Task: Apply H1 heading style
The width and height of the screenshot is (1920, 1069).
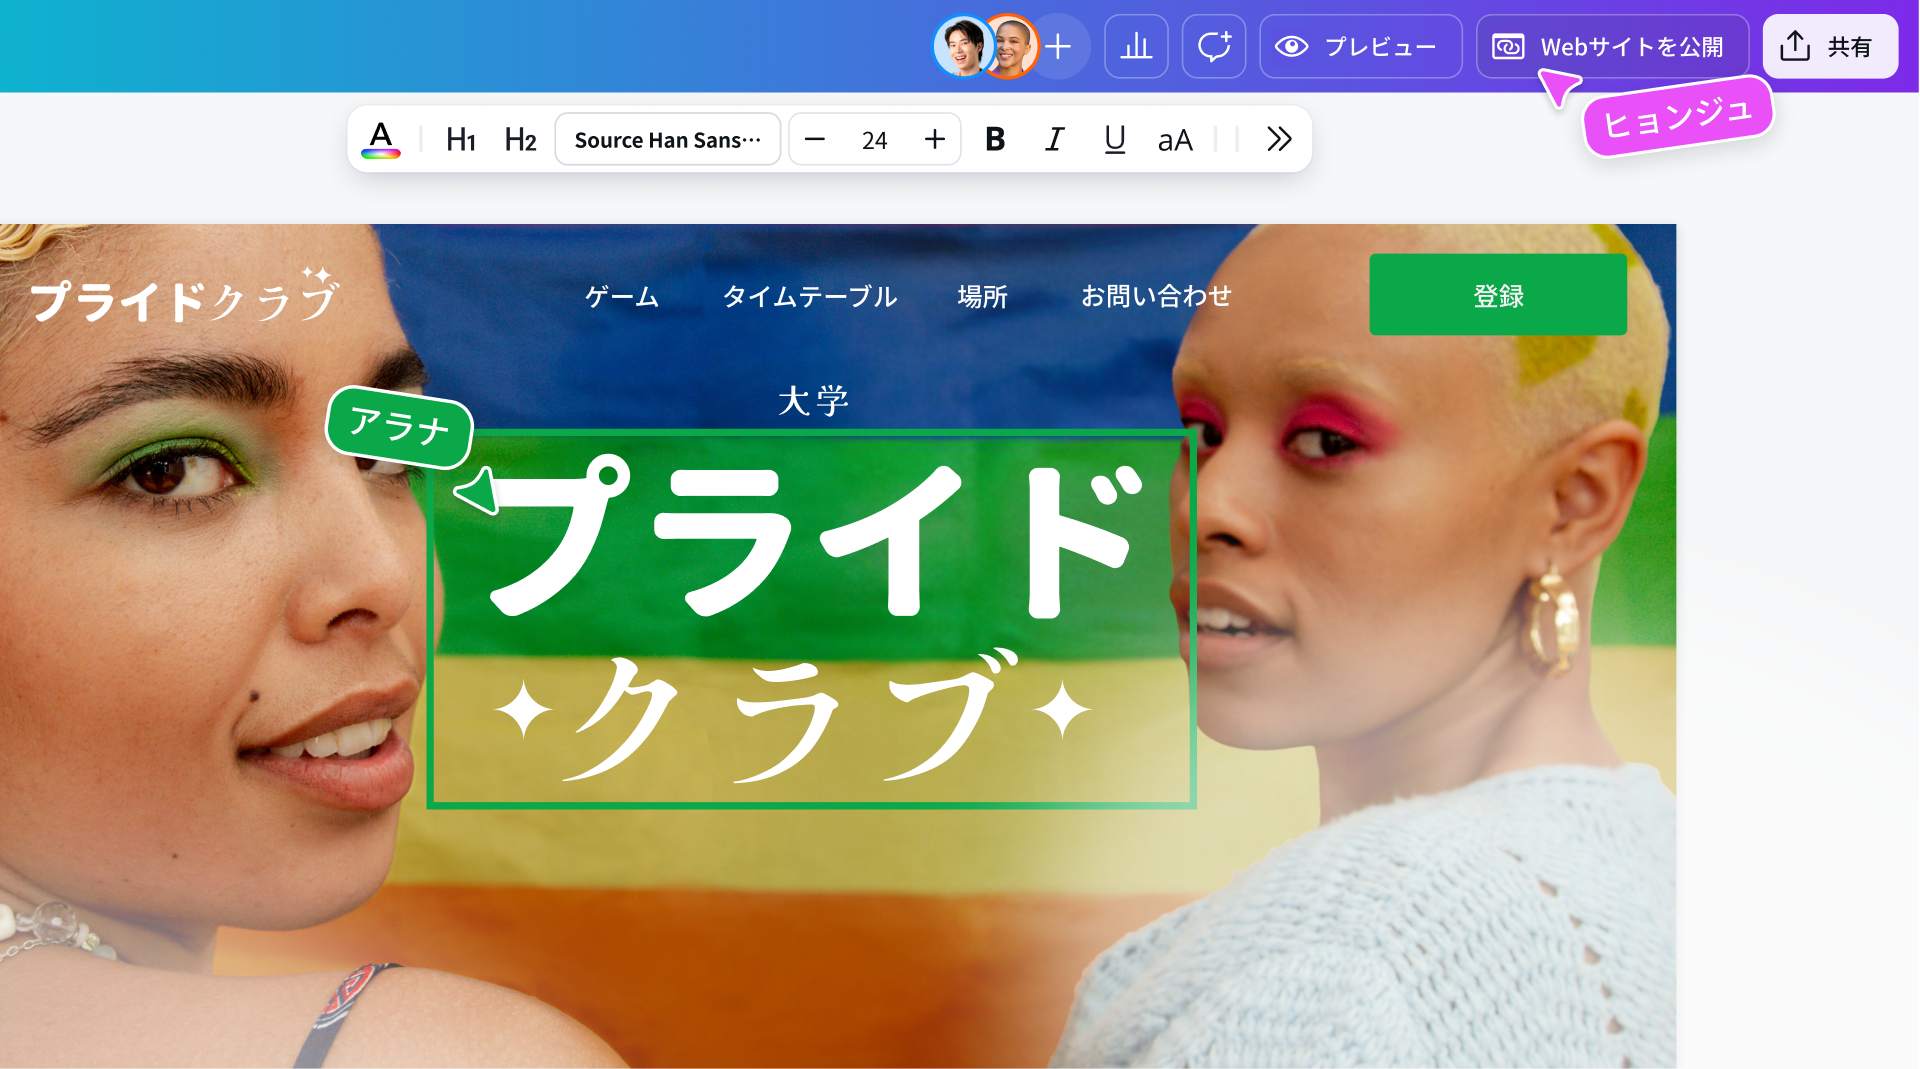Action: [460, 139]
